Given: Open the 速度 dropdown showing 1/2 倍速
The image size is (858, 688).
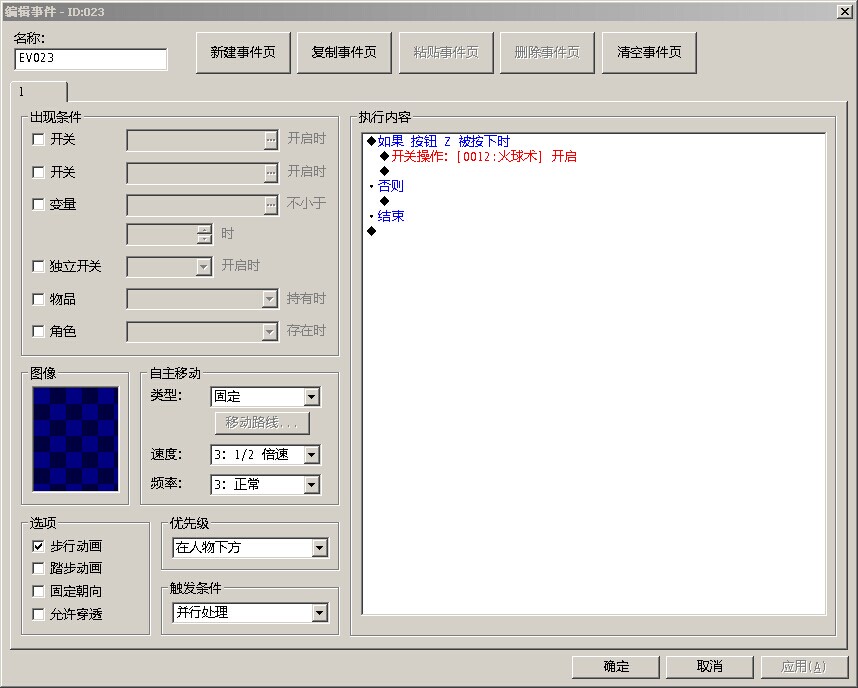Looking at the screenshot, I should (265, 454).
